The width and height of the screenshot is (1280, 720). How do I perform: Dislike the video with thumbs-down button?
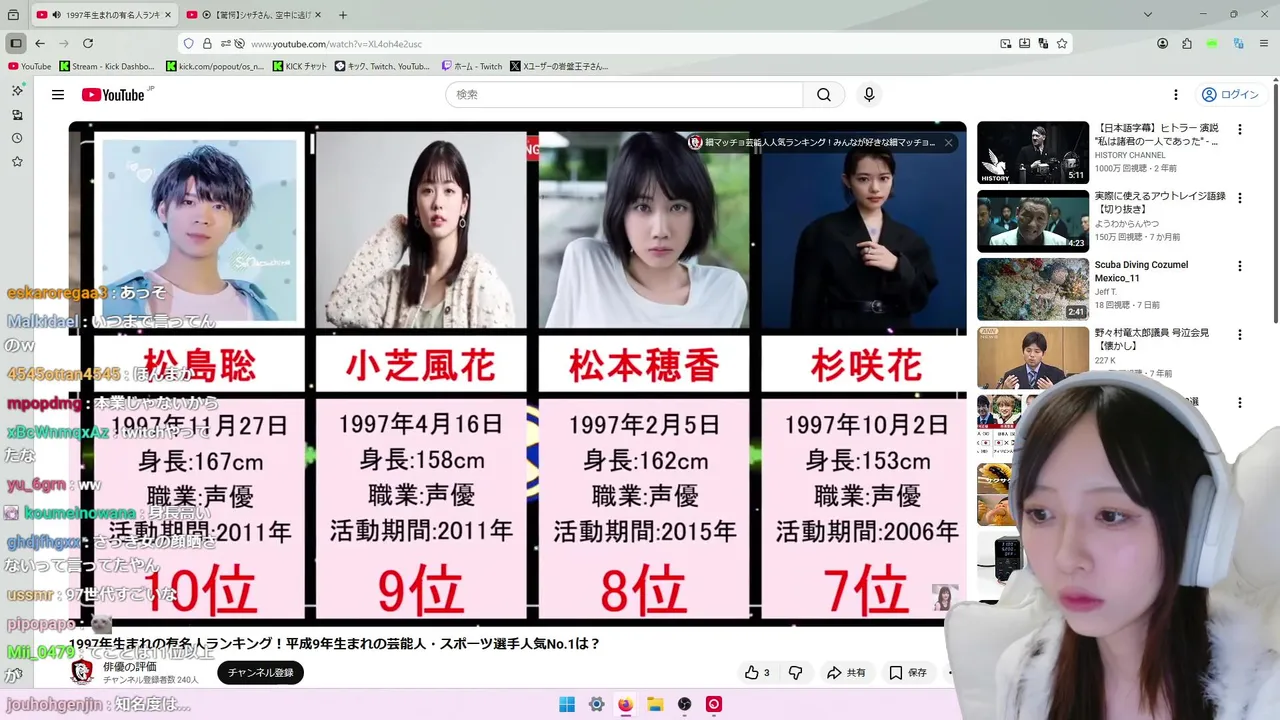pos(796,673)
